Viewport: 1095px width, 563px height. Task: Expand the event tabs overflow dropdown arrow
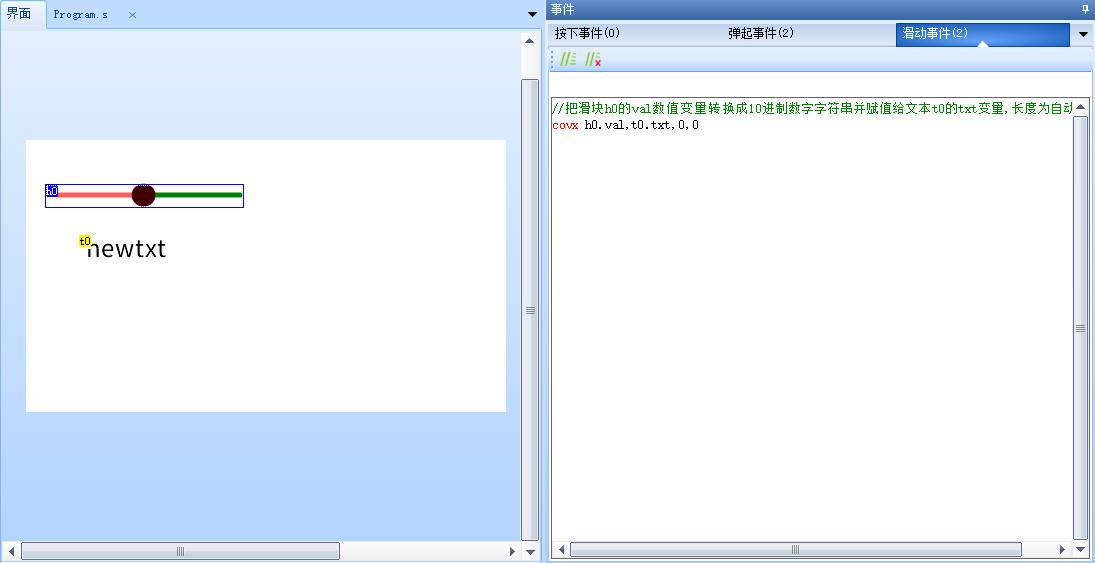[x=1083, y=35]
